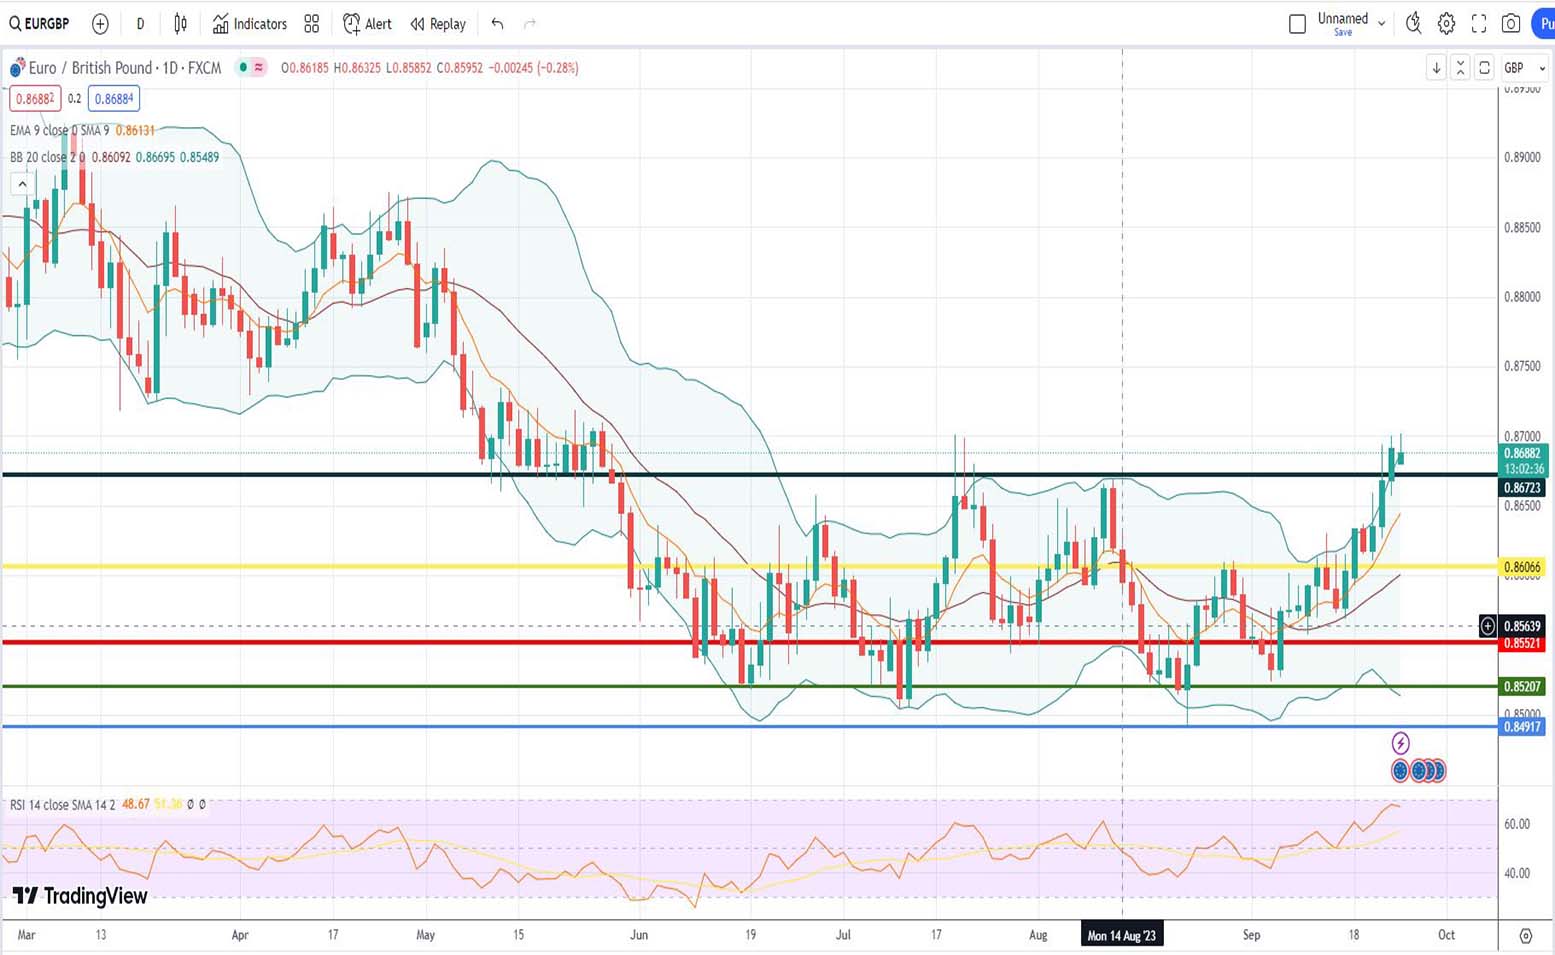This screenshot has height=955, width=1555.
Task: Open the candlestick chart style selector
Action: pyautogui.click(x=180, y=24)
